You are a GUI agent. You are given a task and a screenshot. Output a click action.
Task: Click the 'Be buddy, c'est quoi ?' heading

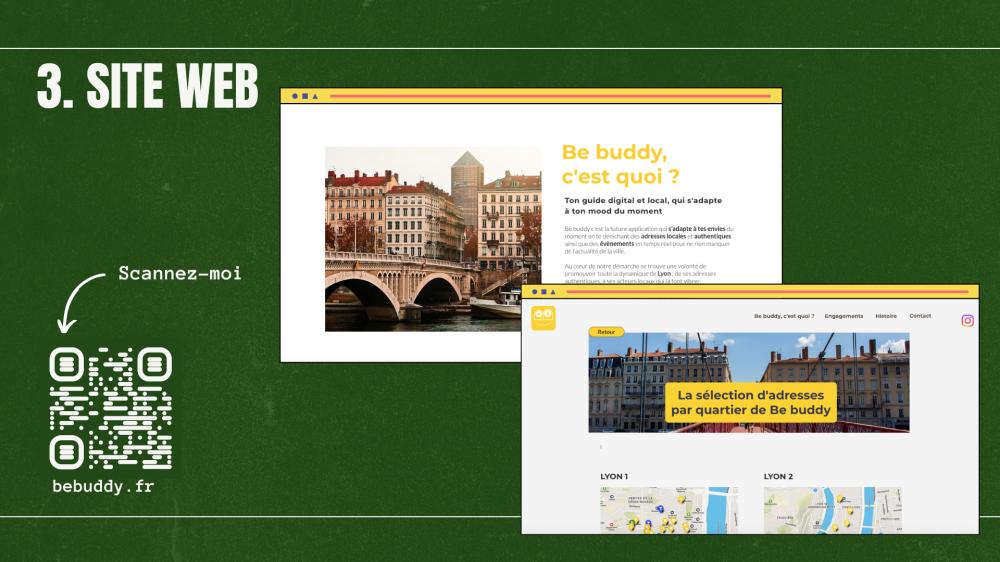[x=621, y=164]
